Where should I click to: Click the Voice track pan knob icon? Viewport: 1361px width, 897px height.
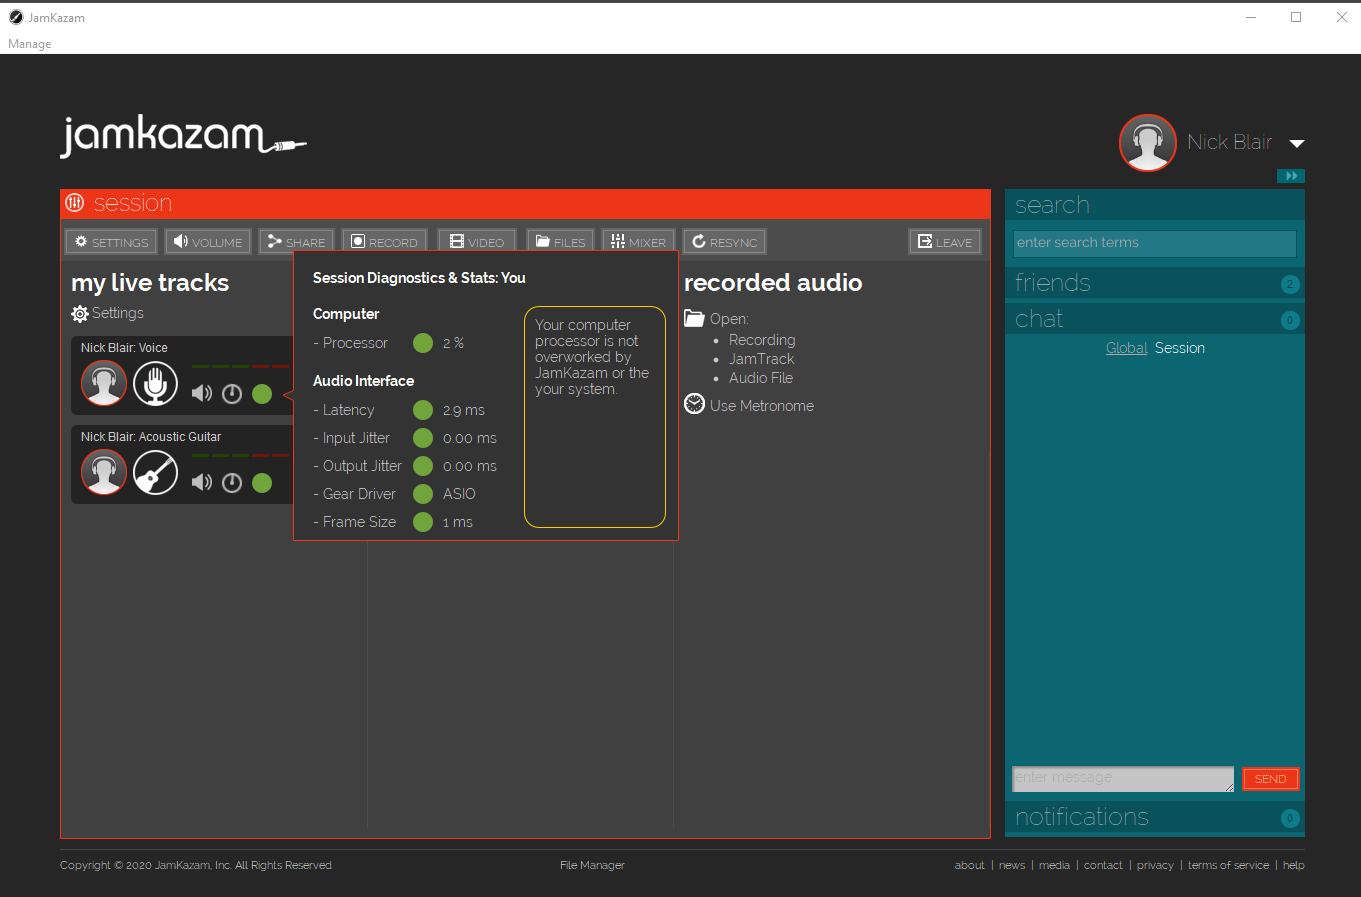232,394
